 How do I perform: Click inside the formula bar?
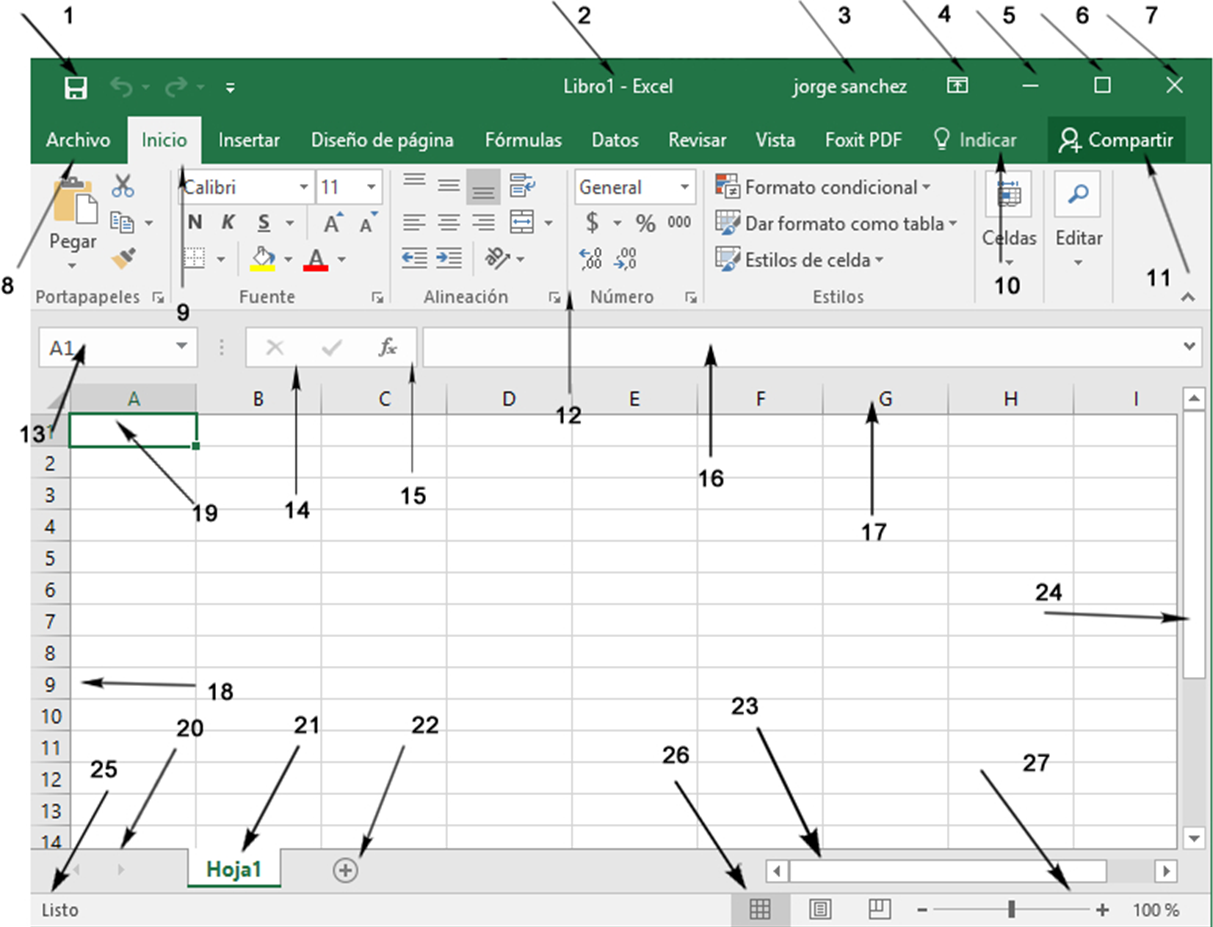[700, 347]
